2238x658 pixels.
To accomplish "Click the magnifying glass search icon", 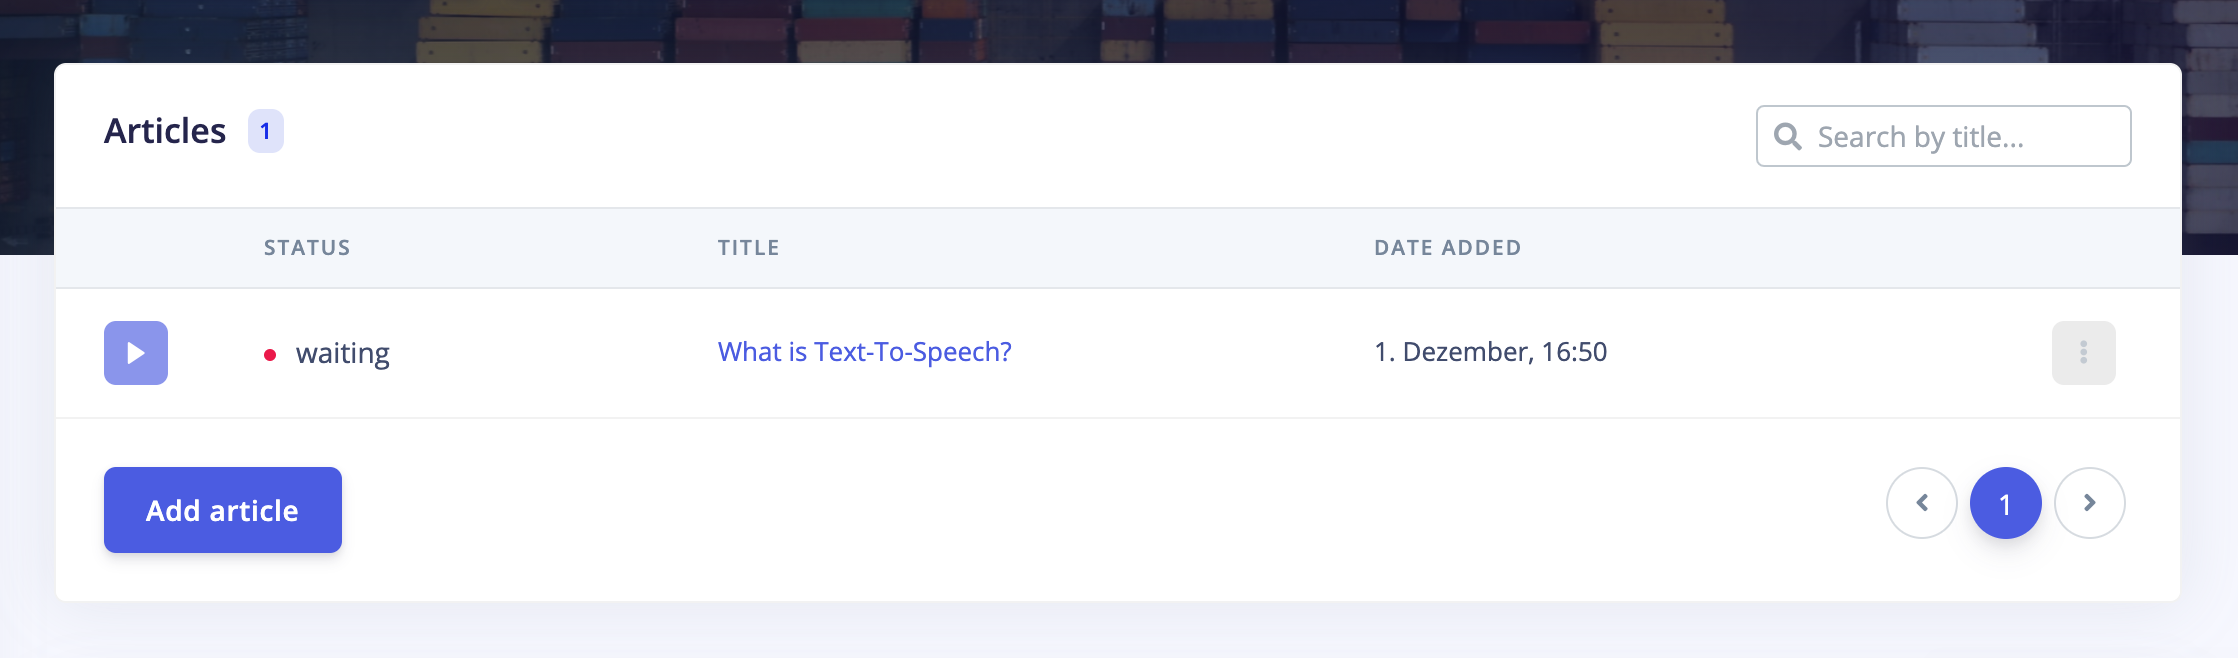I will [x=1788, y=137].
